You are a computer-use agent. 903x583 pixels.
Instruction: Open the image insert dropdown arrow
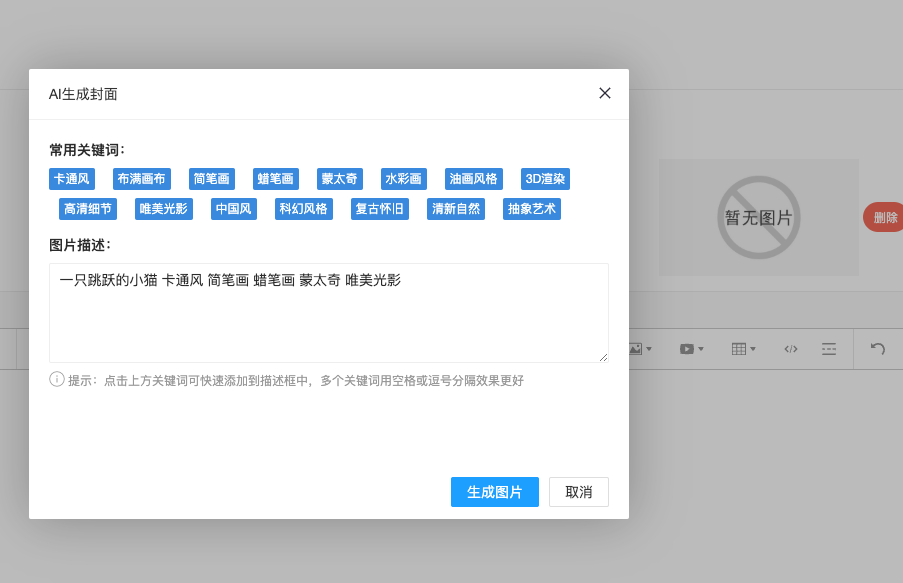[650, 349]
